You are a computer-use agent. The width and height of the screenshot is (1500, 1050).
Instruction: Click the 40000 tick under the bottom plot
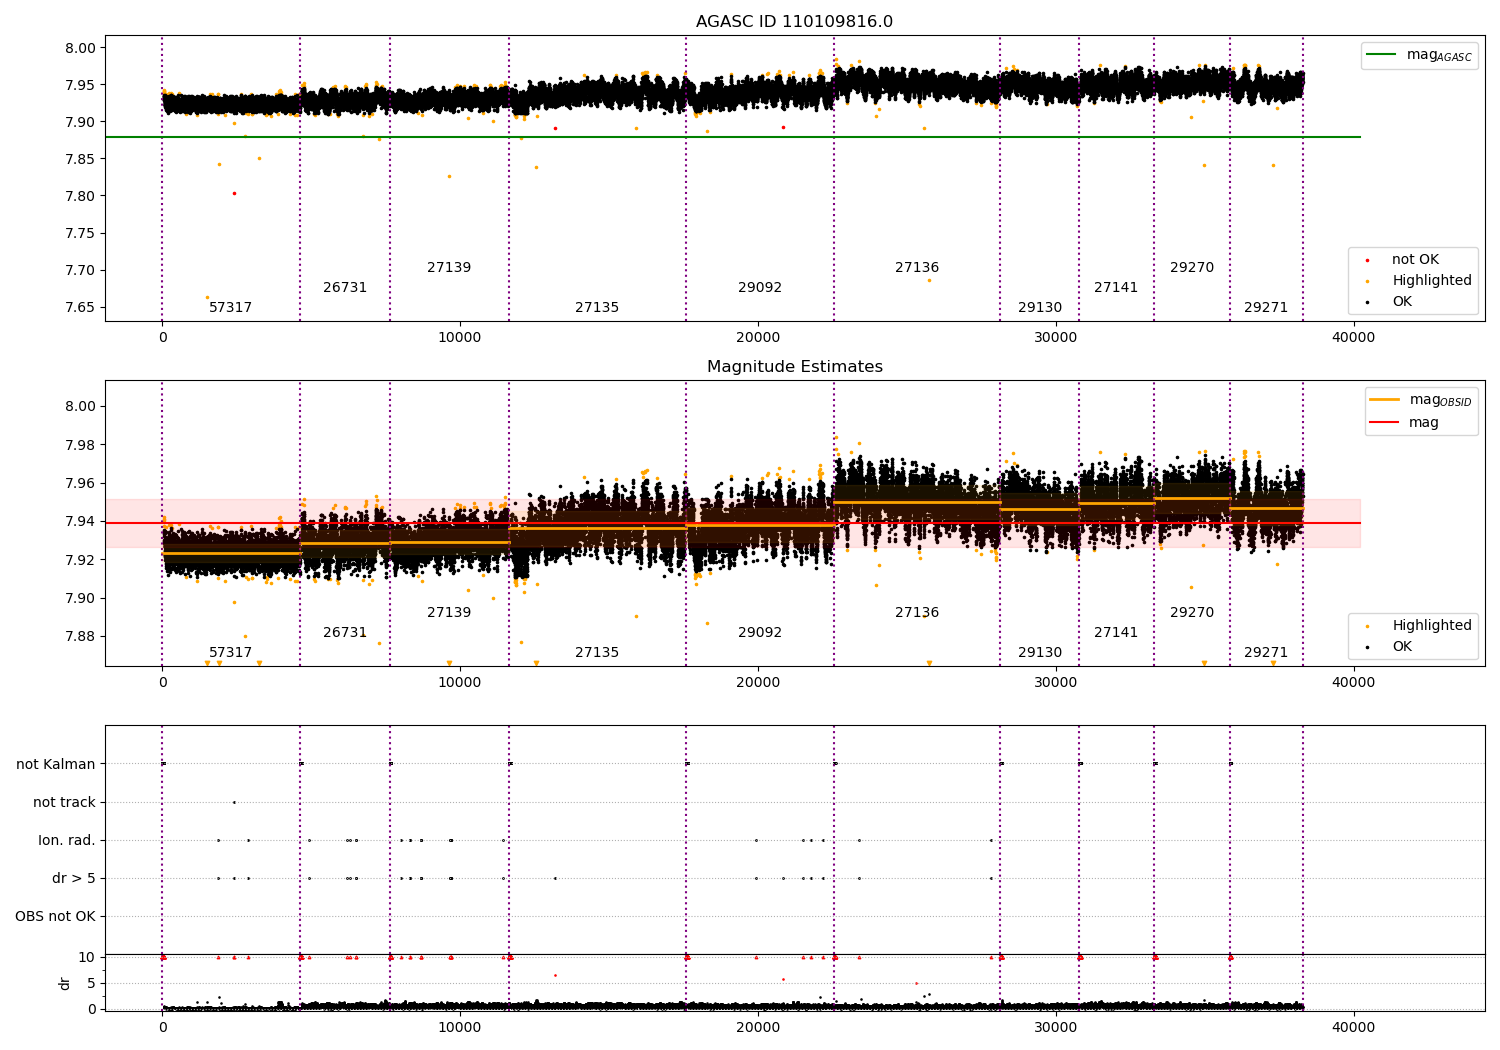(x=1353, y=1026)
